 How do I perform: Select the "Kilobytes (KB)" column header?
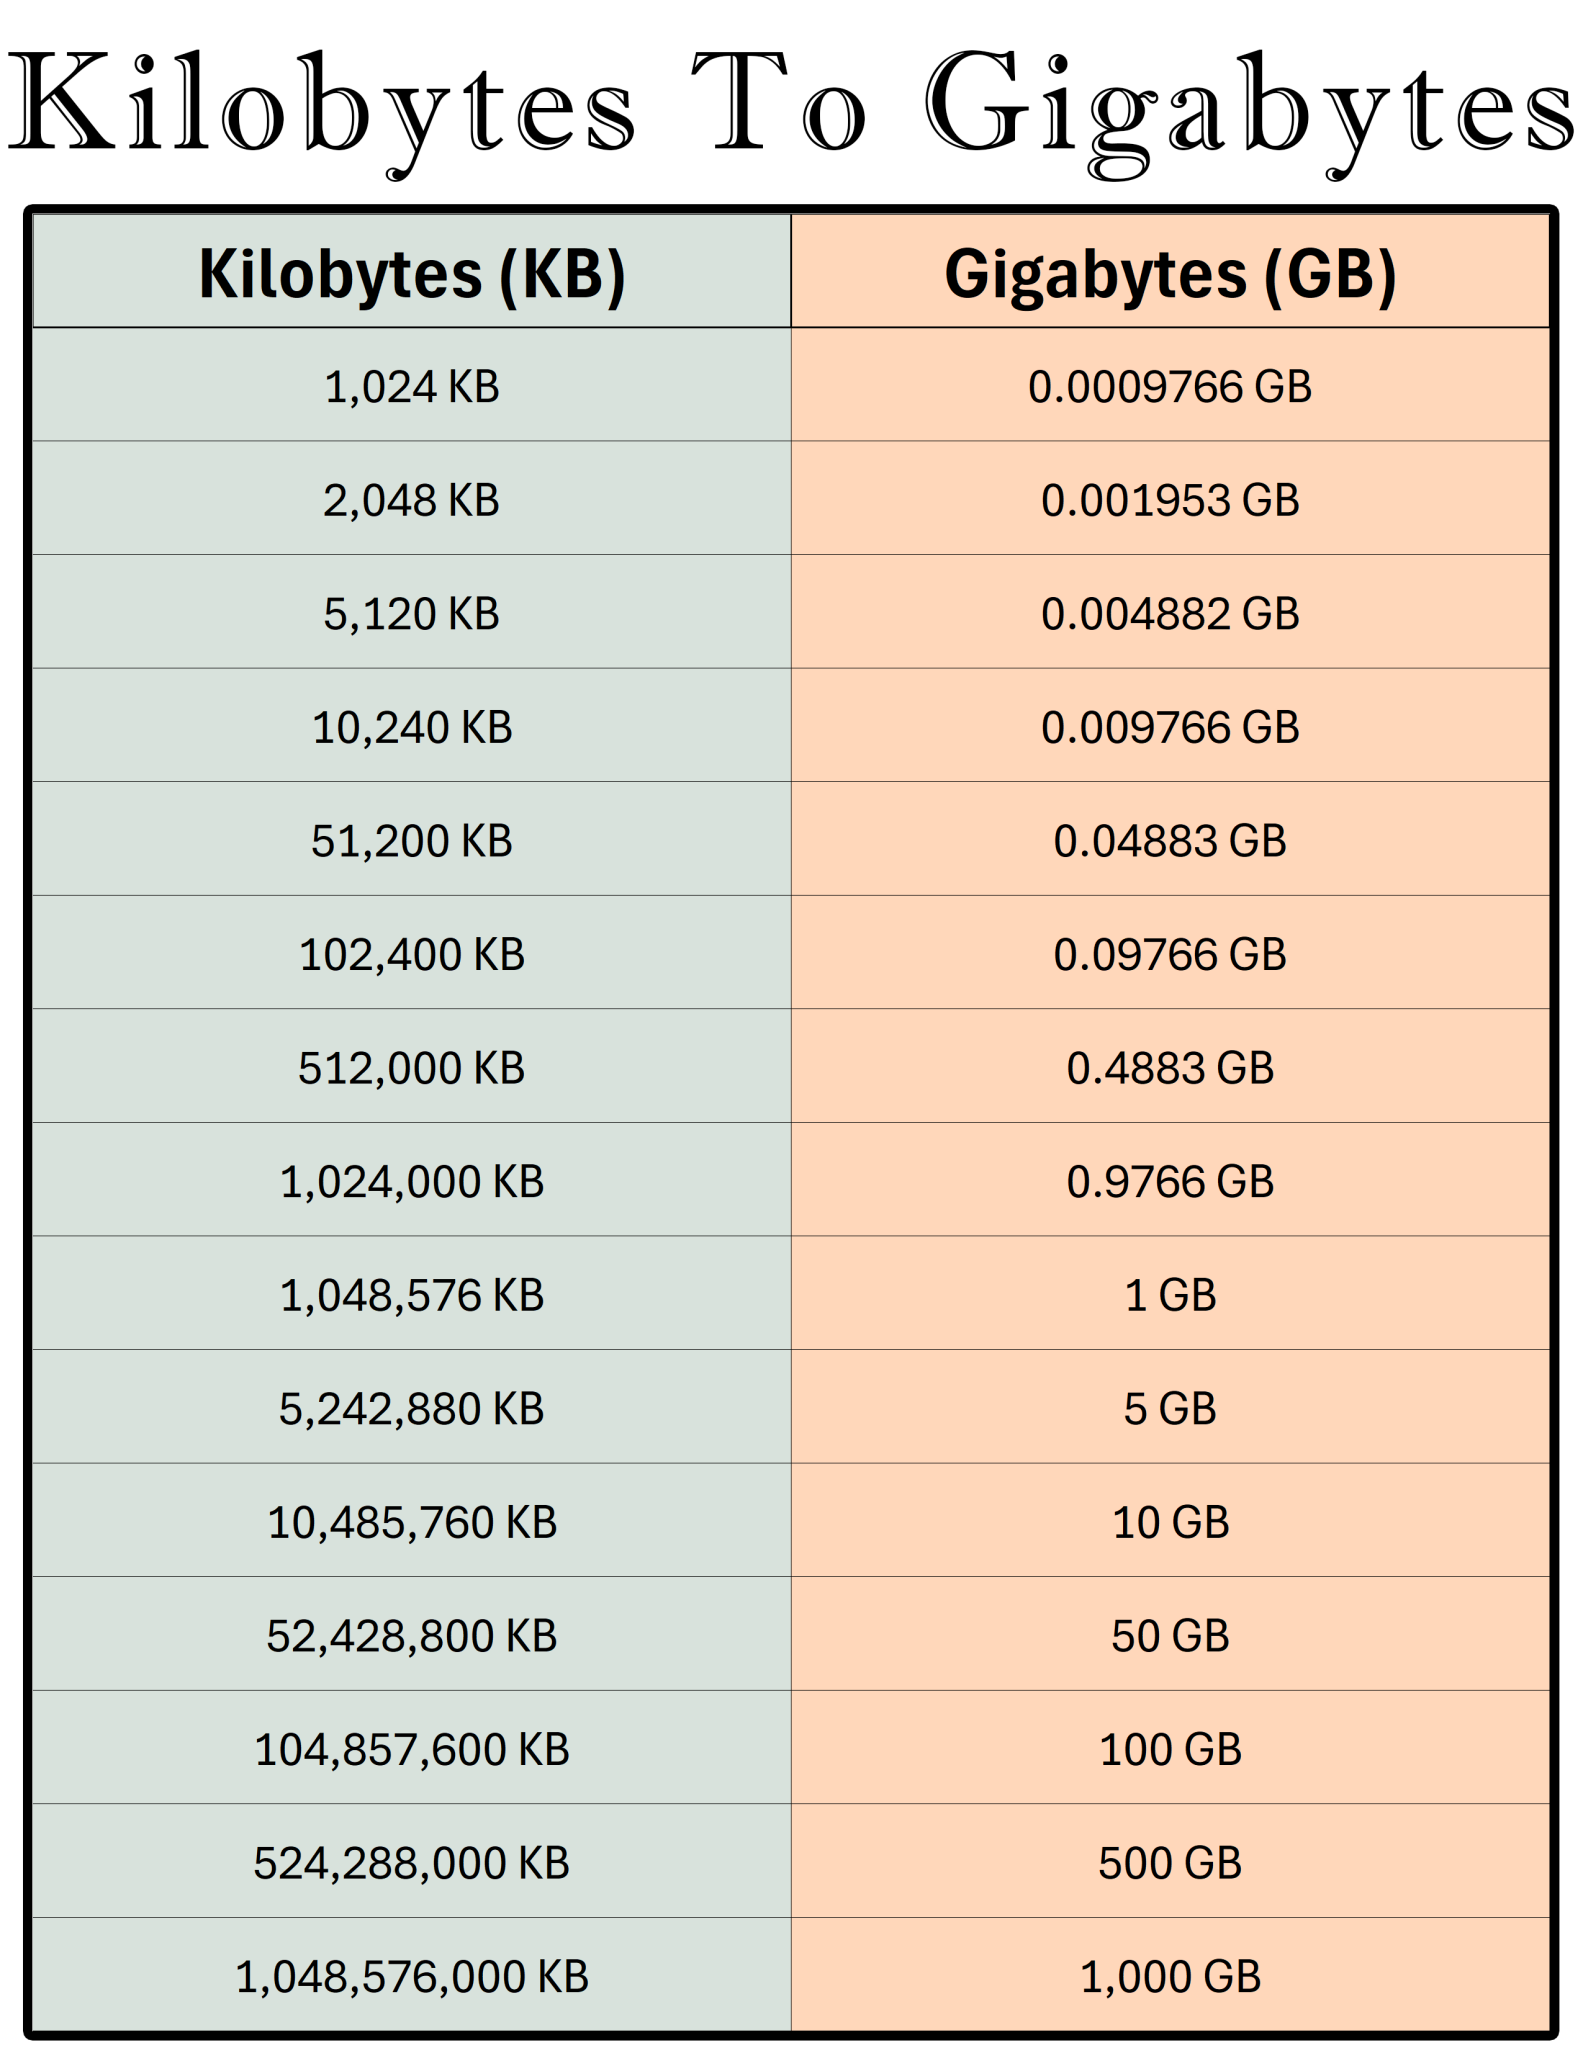[411, 274]
